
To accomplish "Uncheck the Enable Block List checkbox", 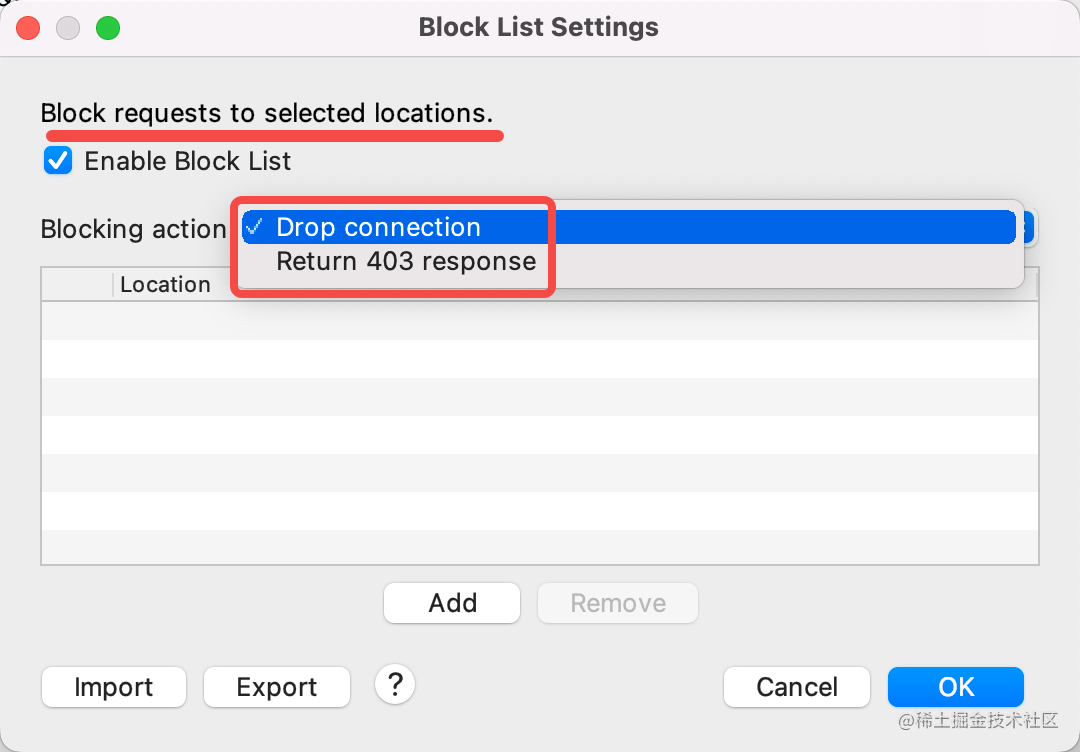I will coord(59,161).
